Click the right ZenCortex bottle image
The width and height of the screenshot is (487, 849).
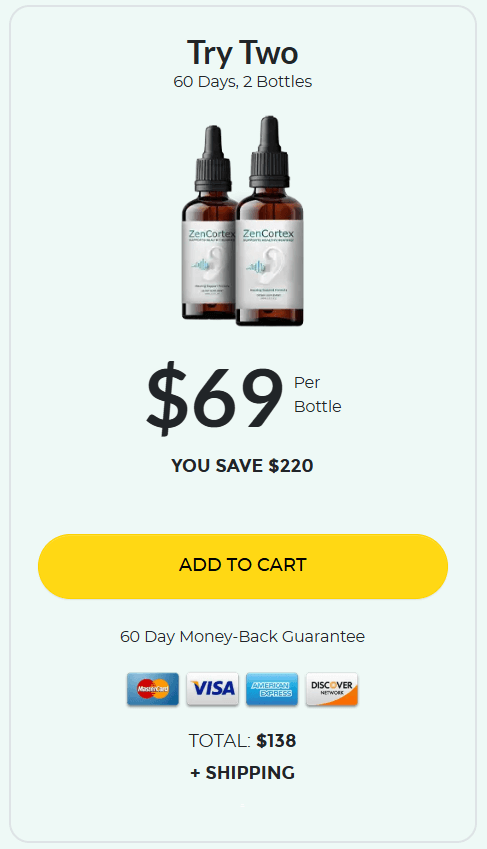(x=269, y=221)
